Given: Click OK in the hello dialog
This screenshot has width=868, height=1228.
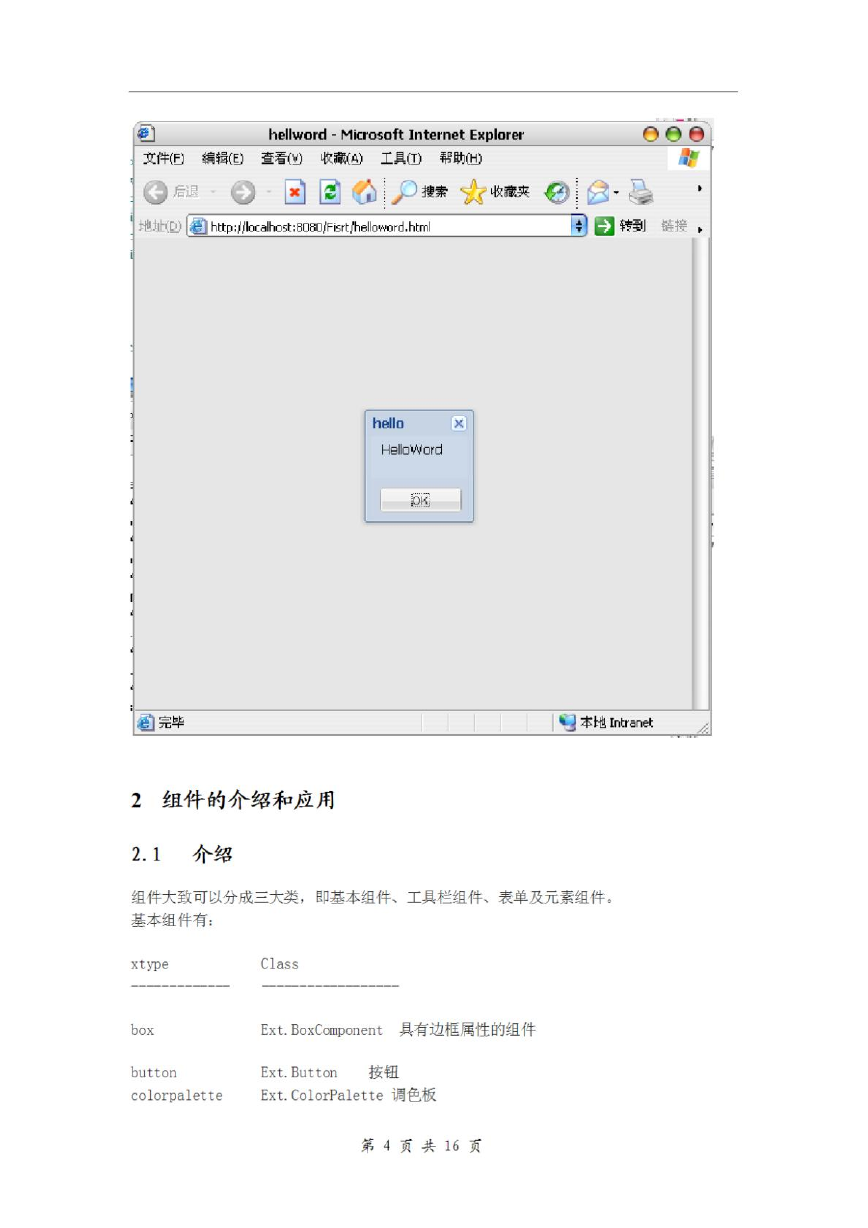Looking at the screenshot, I should (x=420, y=500).
